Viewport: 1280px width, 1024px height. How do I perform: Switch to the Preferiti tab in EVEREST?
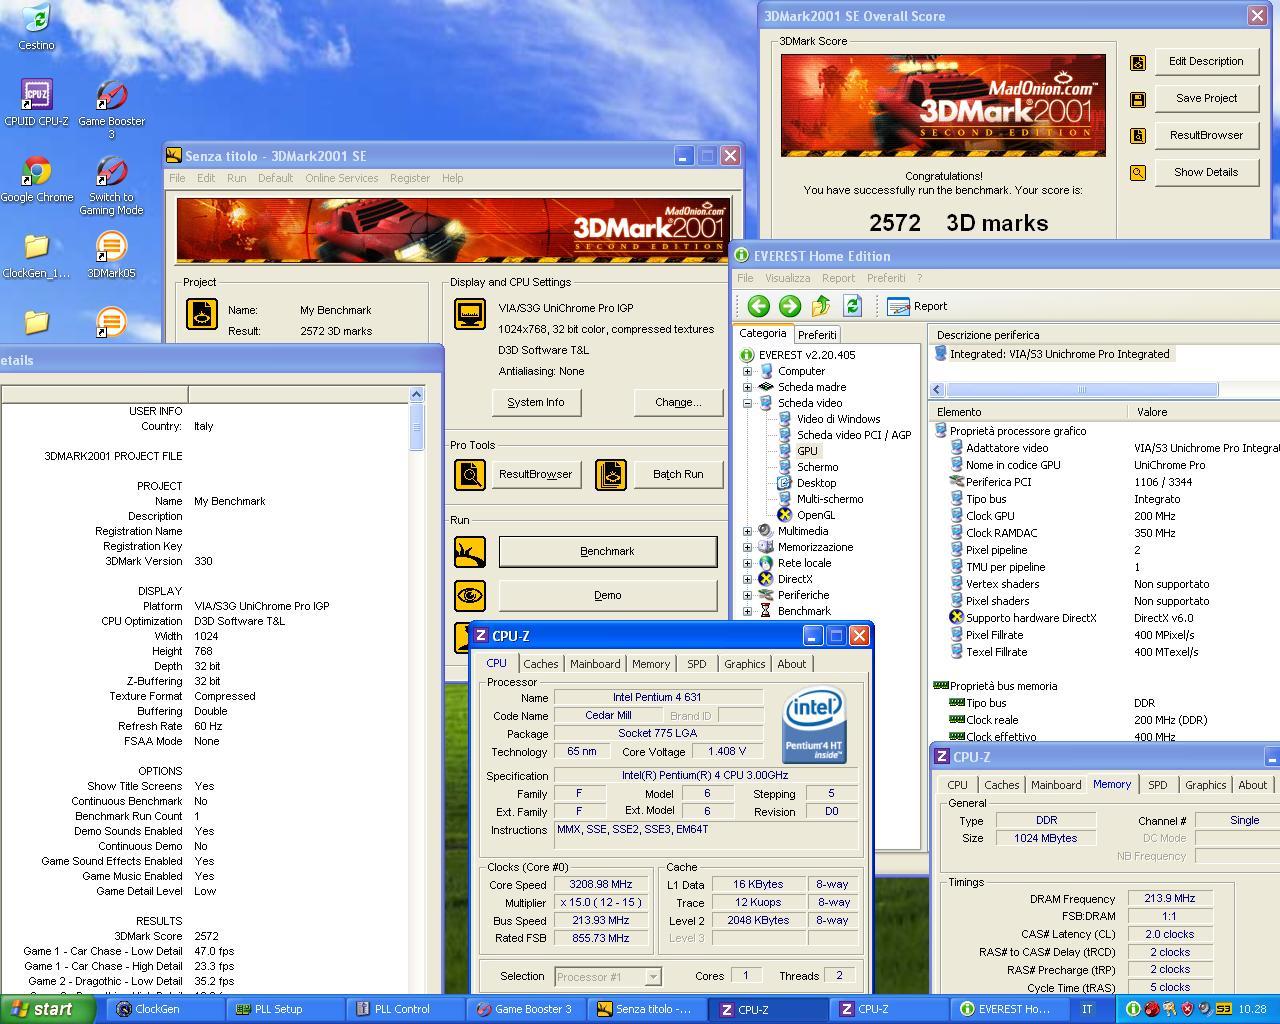tap(817, 335)
